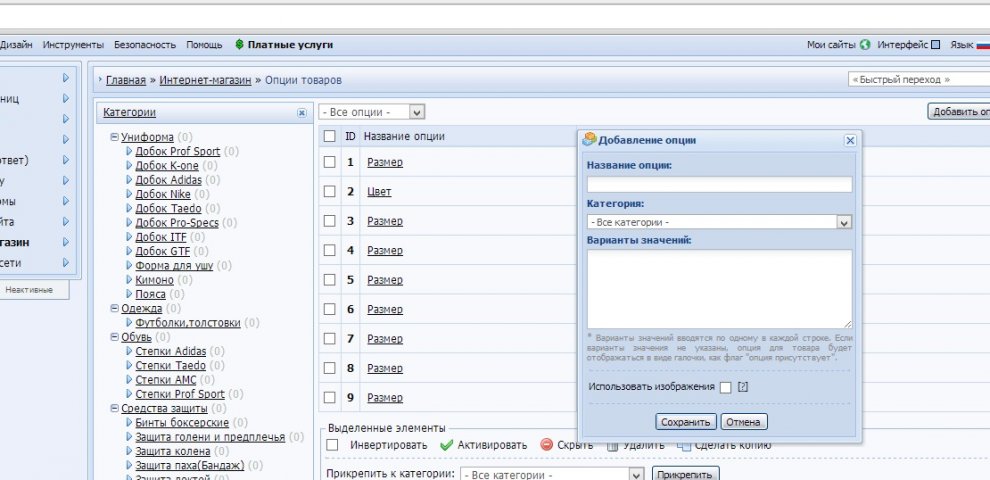Open the Быстрый переход dropdown

[x=919, y=80]
